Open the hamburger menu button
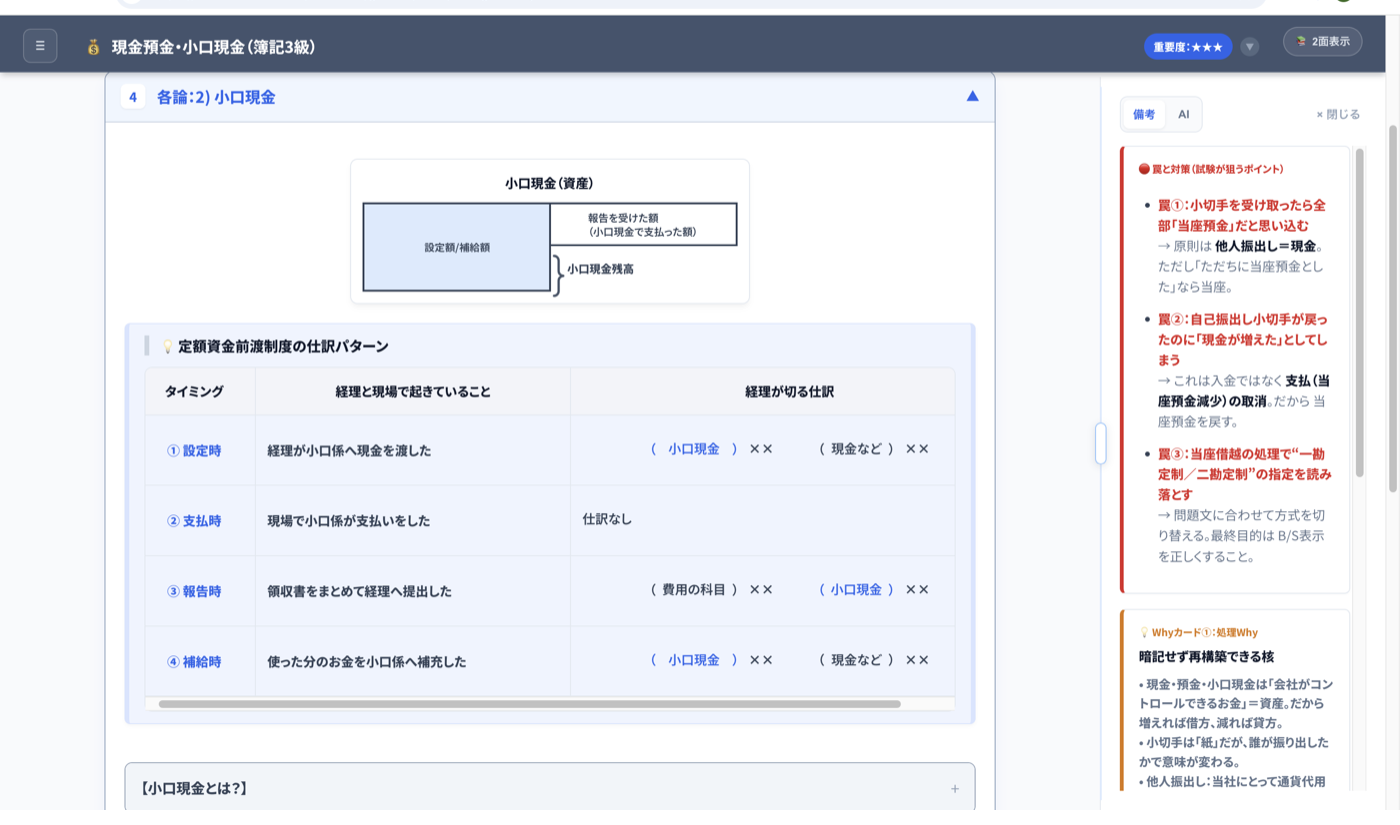This screenshot has height=825, width=1400. (40, 46)
